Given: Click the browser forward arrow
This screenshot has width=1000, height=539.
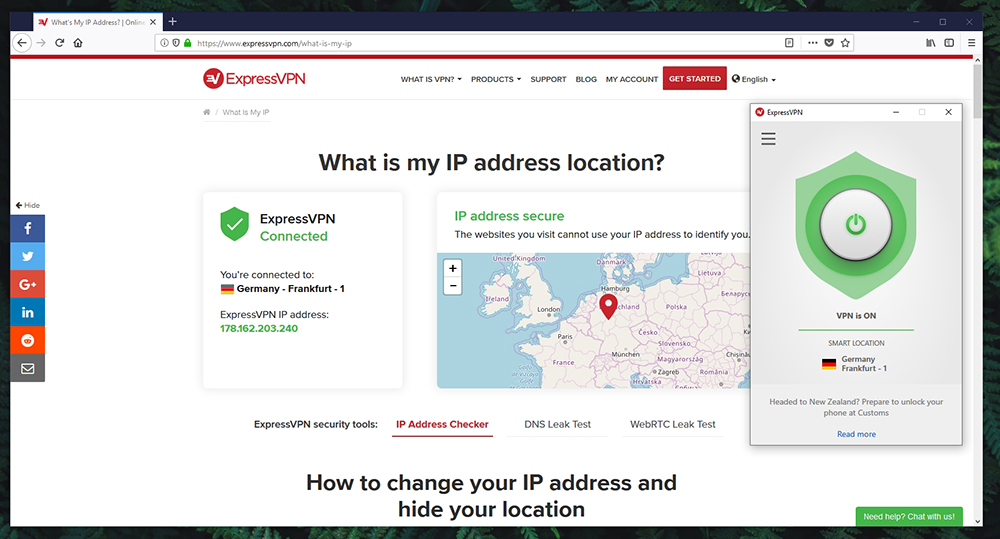Looking at the screenshot, I should tap(41, 43).
